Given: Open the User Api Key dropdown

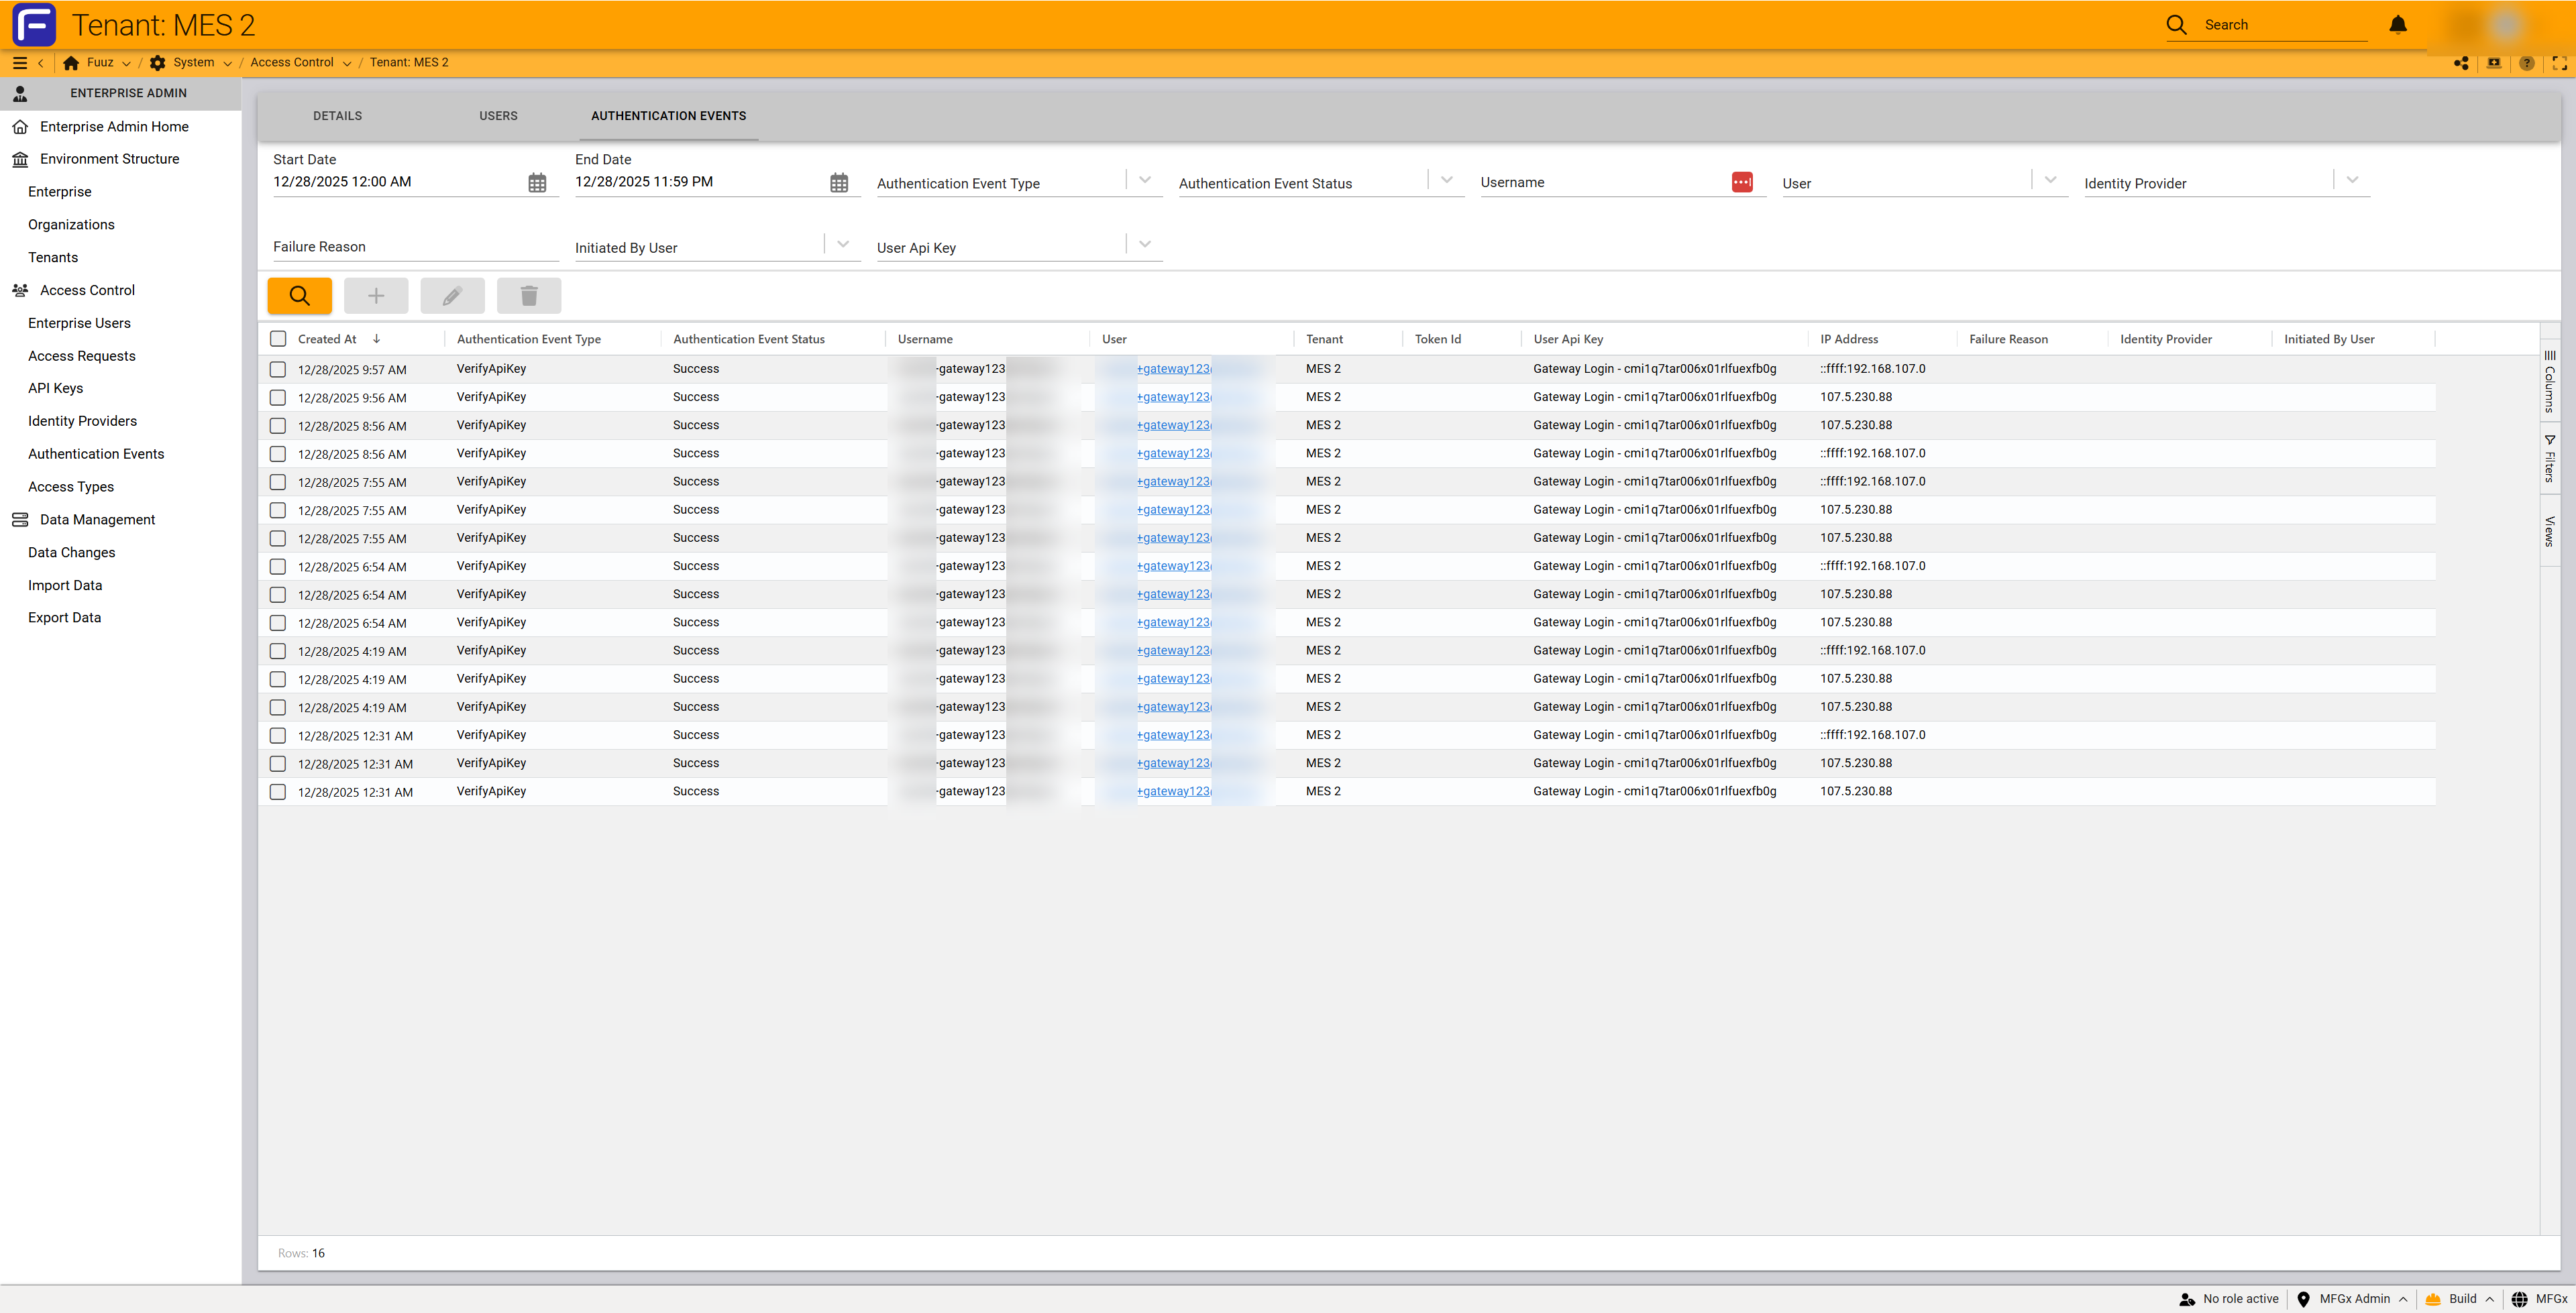Looking at the screenshot, I should pyautogui.click(x=1145, y=244).
